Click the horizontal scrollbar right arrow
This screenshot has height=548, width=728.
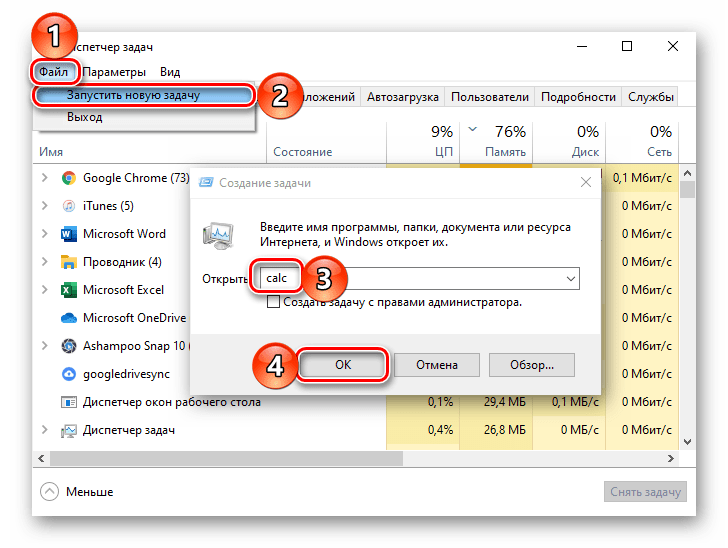(x=670, y=459)
